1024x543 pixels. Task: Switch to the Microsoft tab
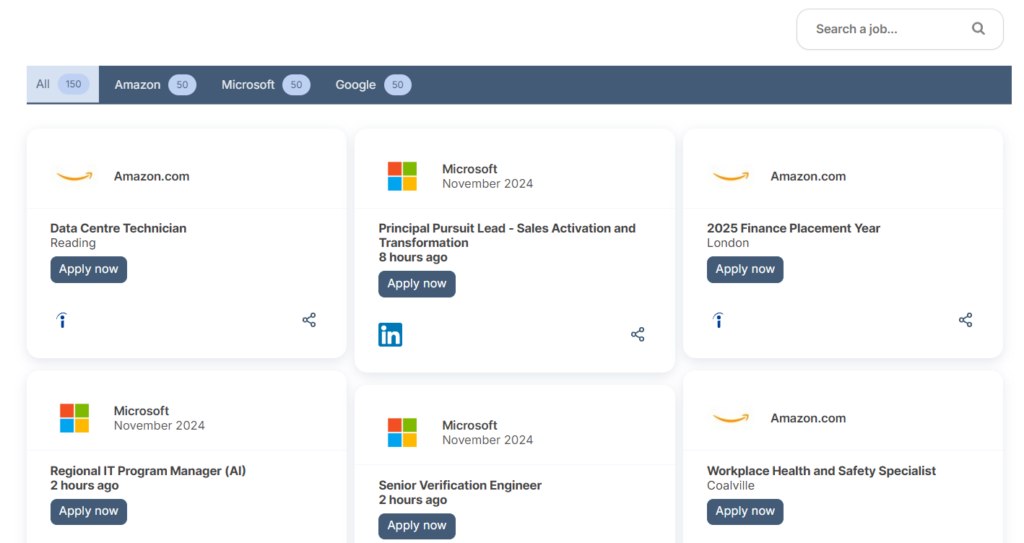[265, 85]
